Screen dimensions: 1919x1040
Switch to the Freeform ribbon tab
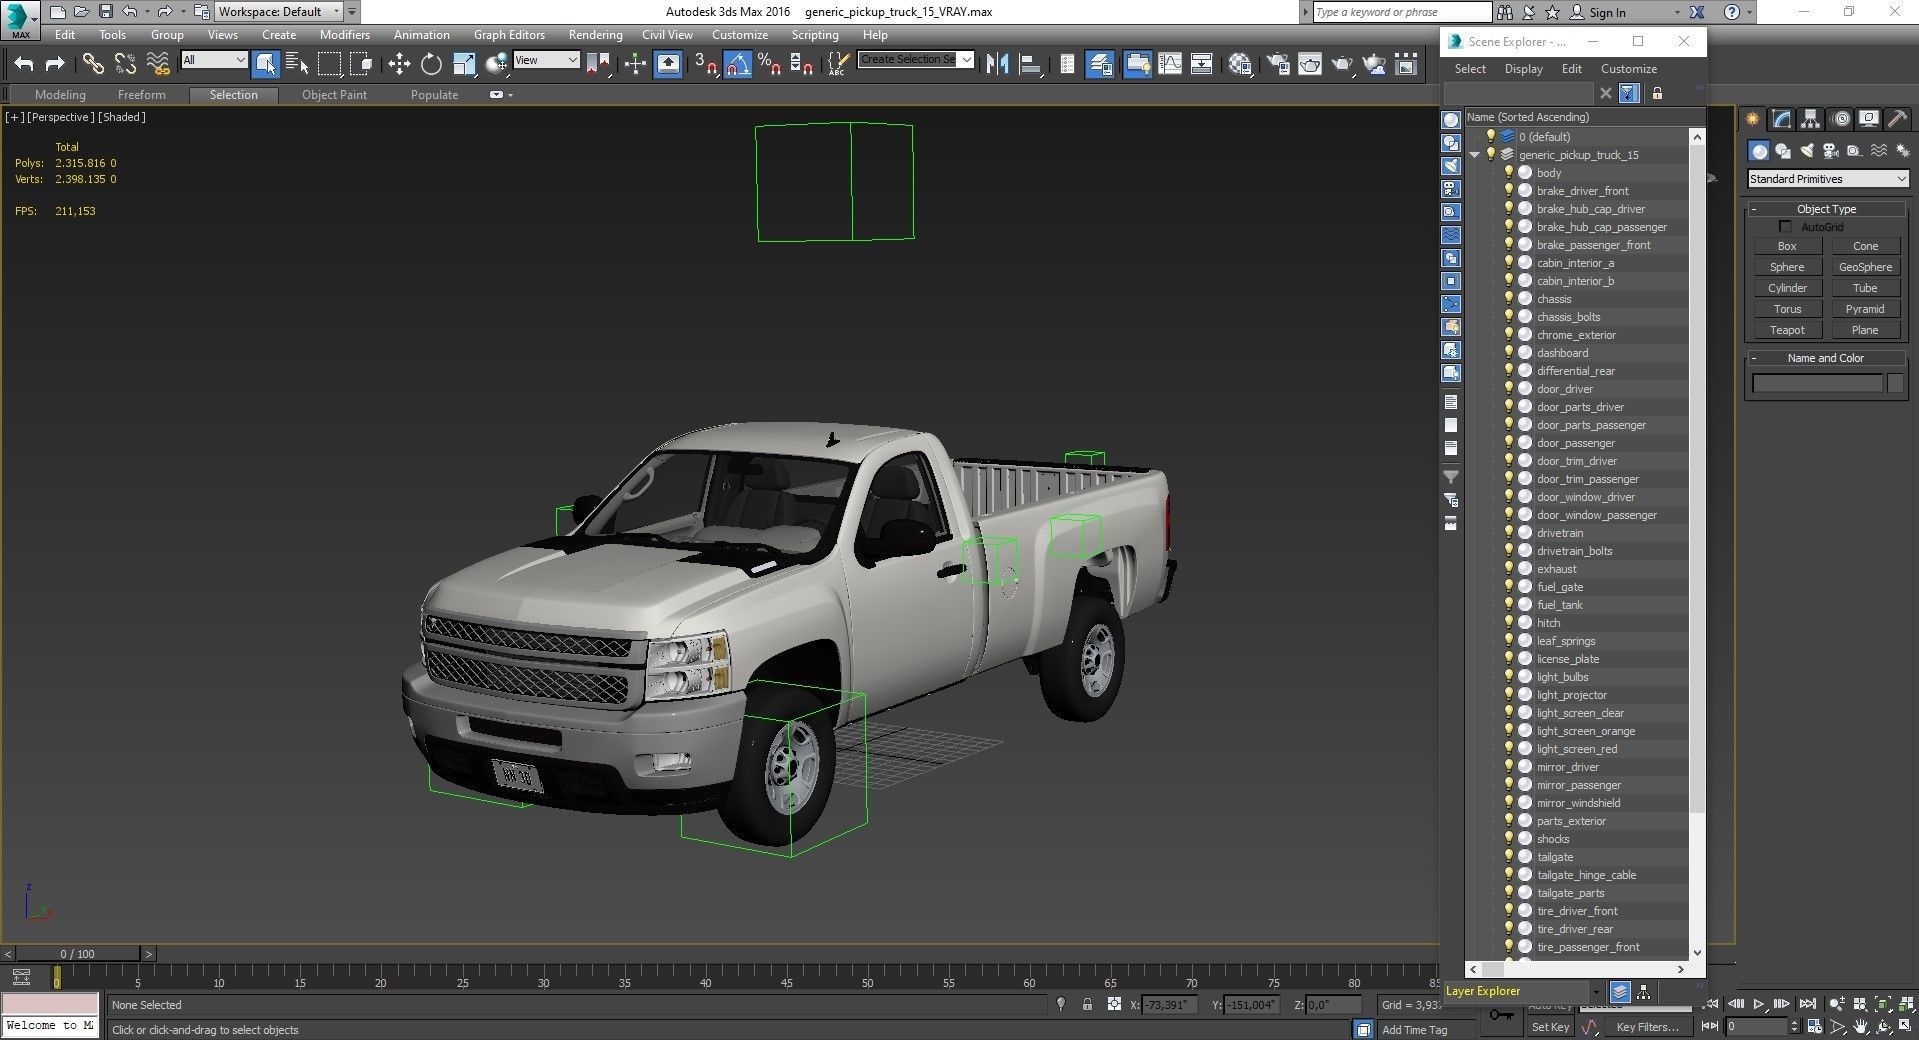click(141, 95)
